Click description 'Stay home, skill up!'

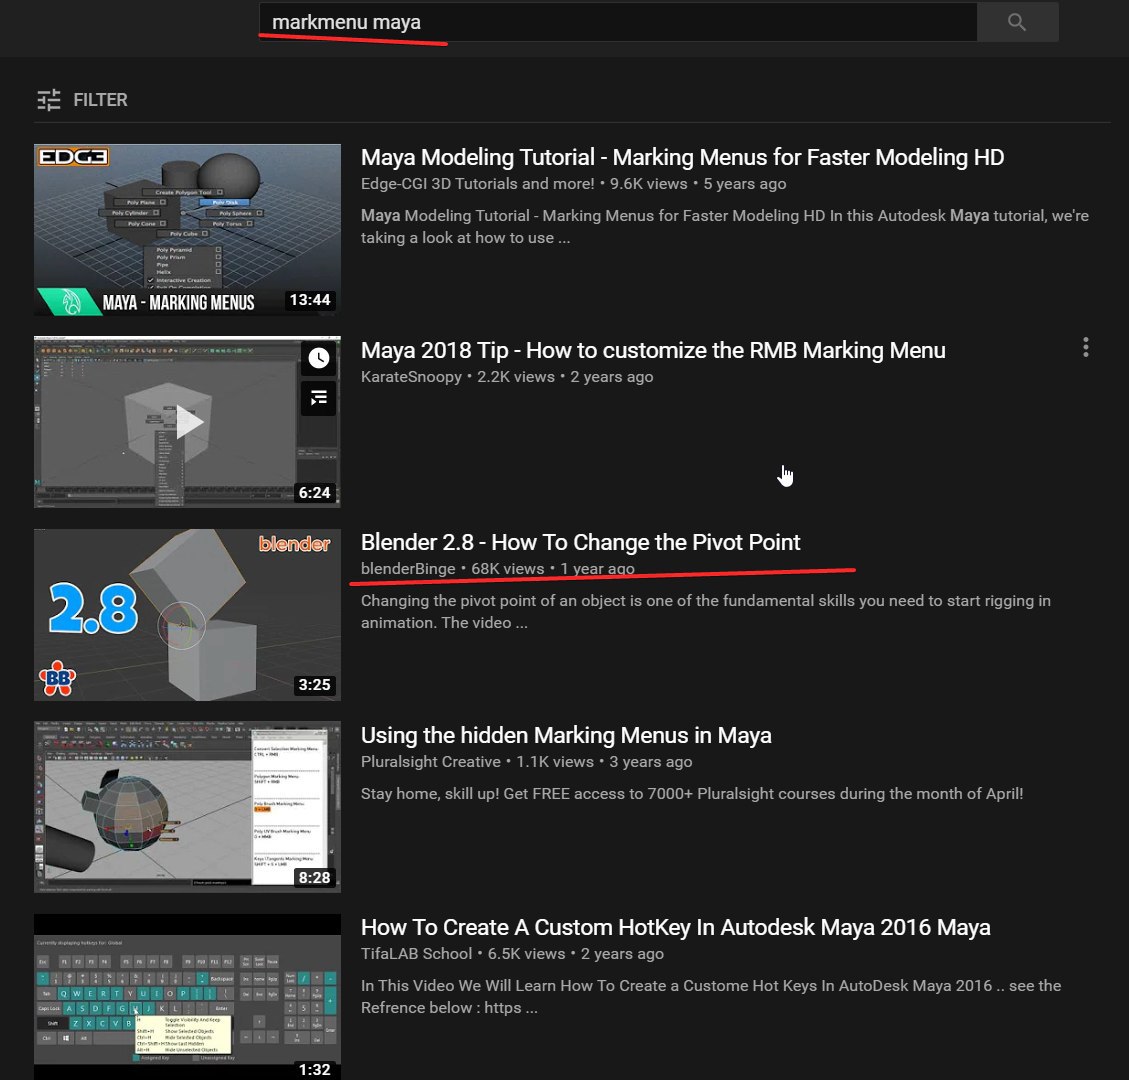(692, 793)
